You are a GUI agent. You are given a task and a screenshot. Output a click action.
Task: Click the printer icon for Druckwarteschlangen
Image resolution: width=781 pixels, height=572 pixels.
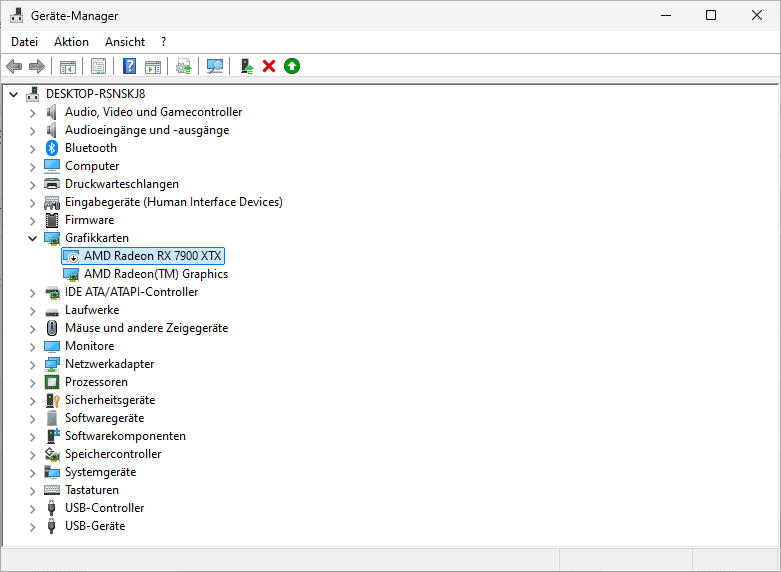(52, 184)
